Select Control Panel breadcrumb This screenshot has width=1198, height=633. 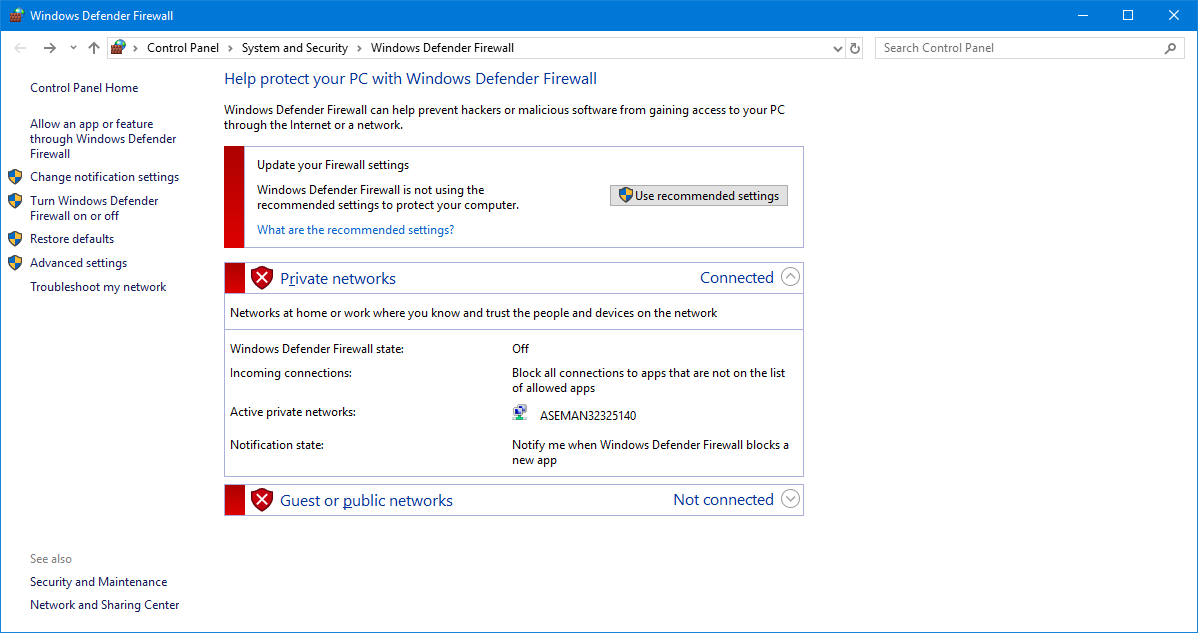183,48
